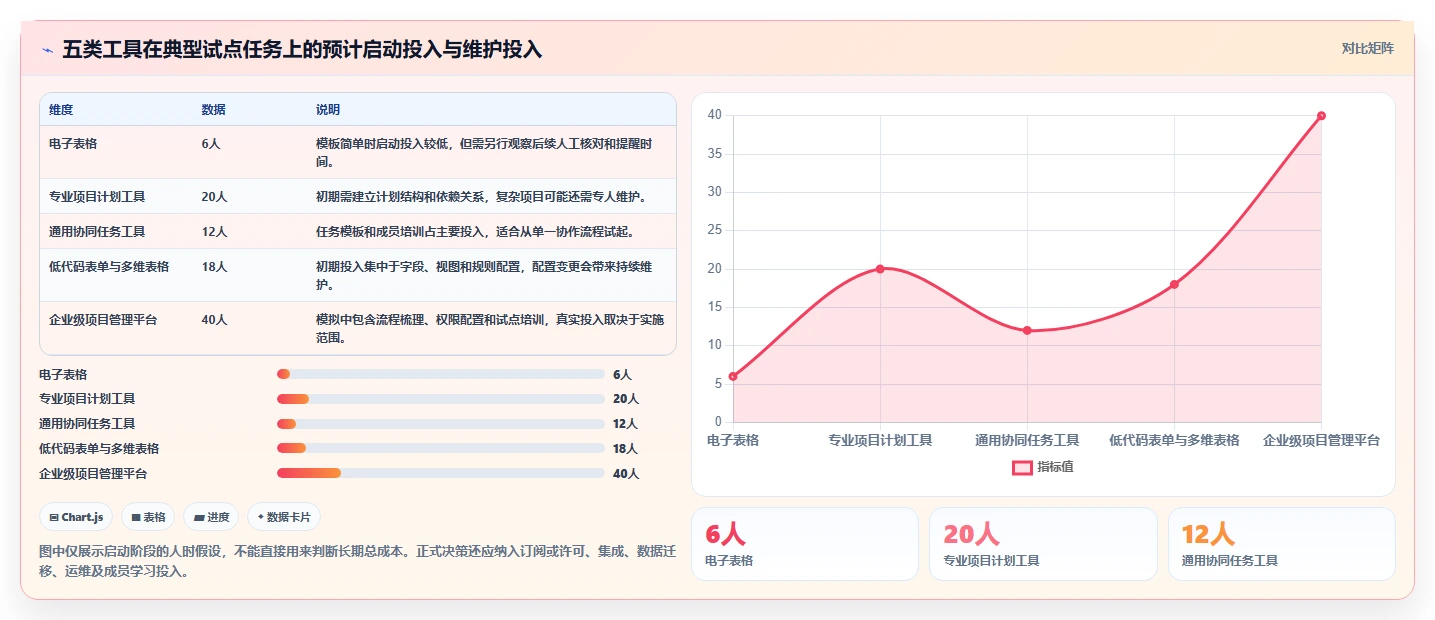Click the 40 tick on the y-axis

tap(714, 115)
